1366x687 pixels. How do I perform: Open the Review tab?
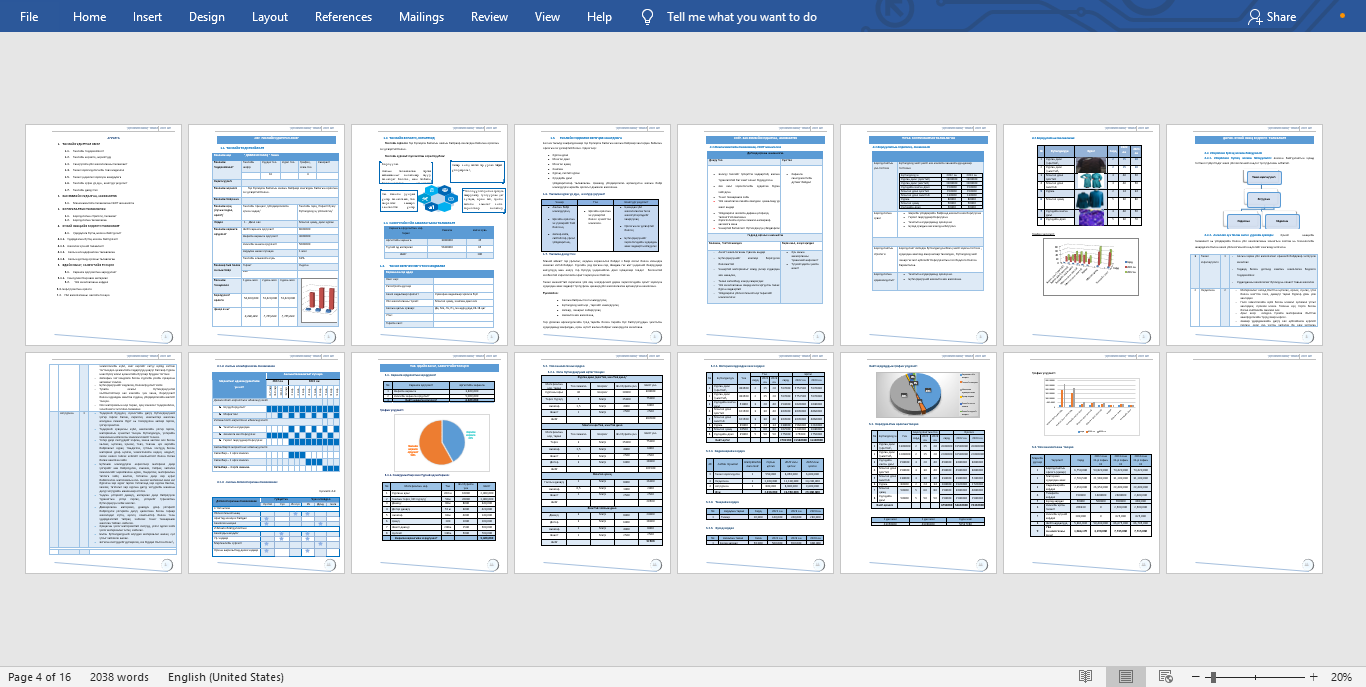pyautogui.click(x=489, y=17)
